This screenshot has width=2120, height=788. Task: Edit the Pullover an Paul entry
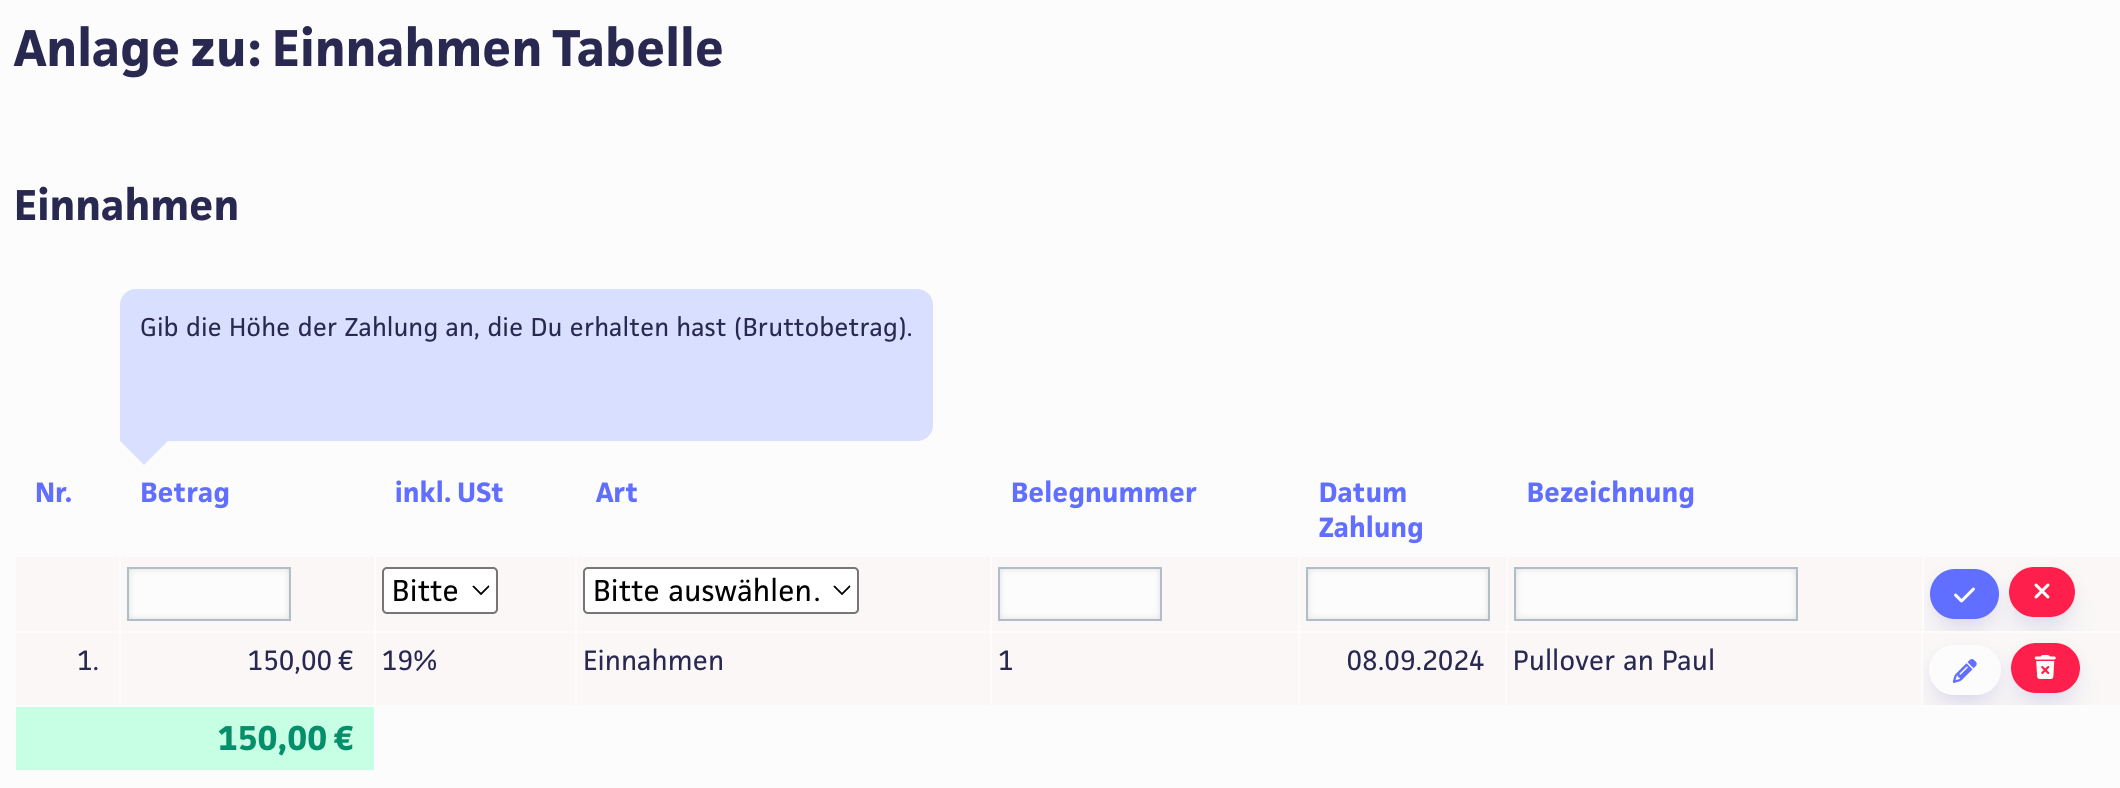coord(1964,670)
